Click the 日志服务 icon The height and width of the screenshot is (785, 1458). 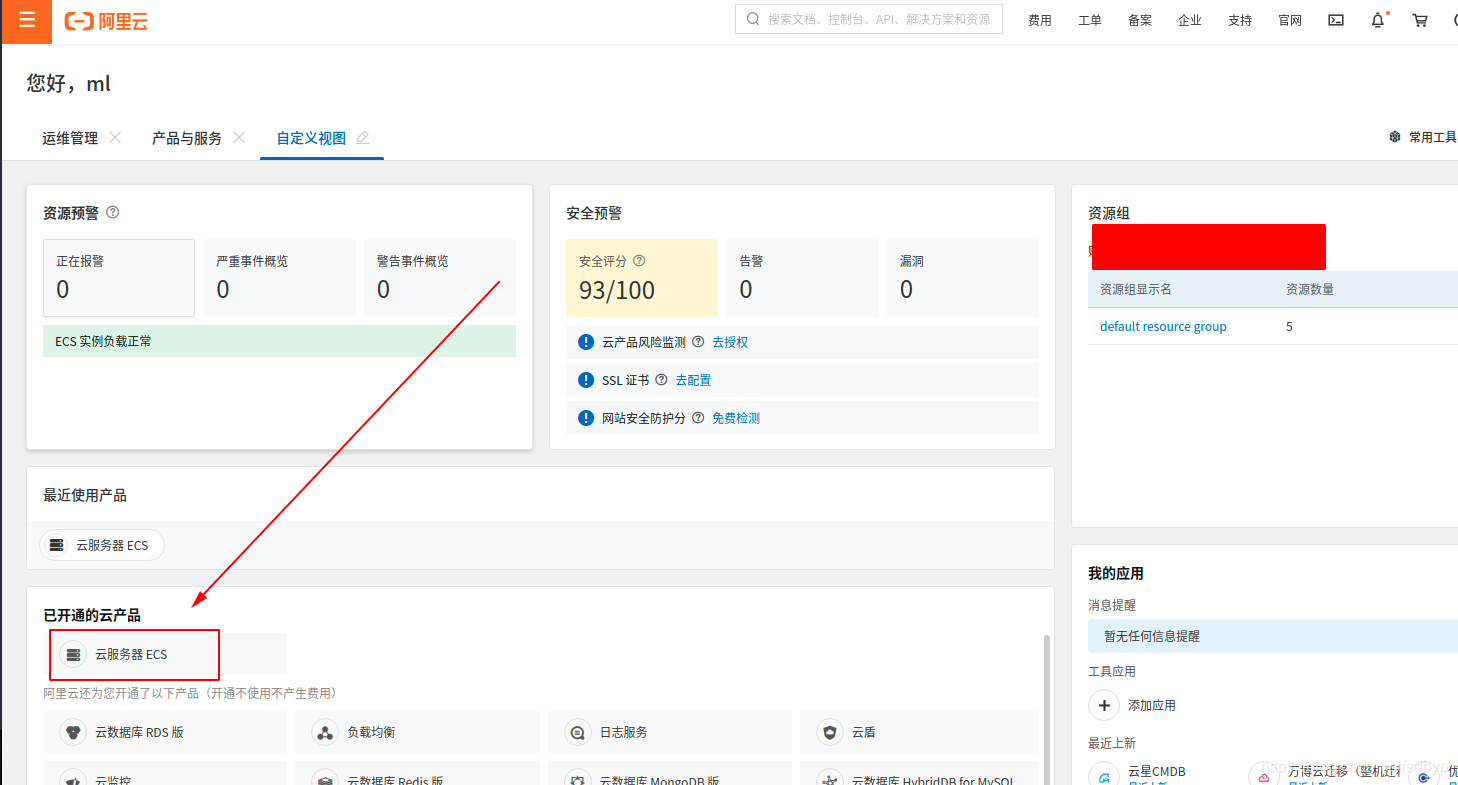(578, 732)
